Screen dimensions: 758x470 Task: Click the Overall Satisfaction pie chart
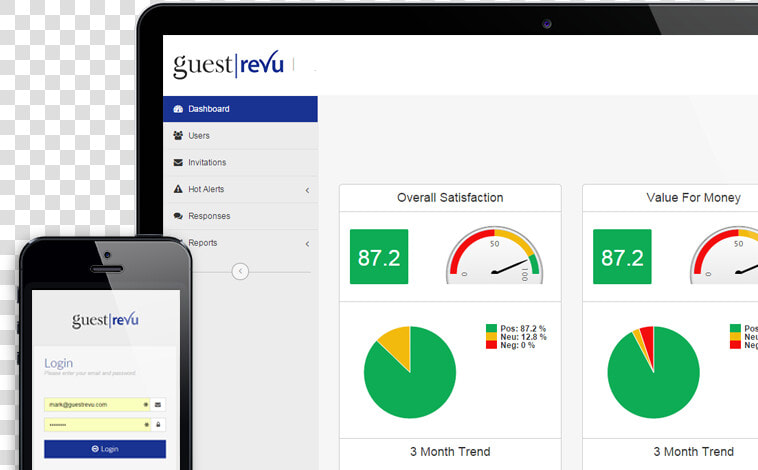410,372
